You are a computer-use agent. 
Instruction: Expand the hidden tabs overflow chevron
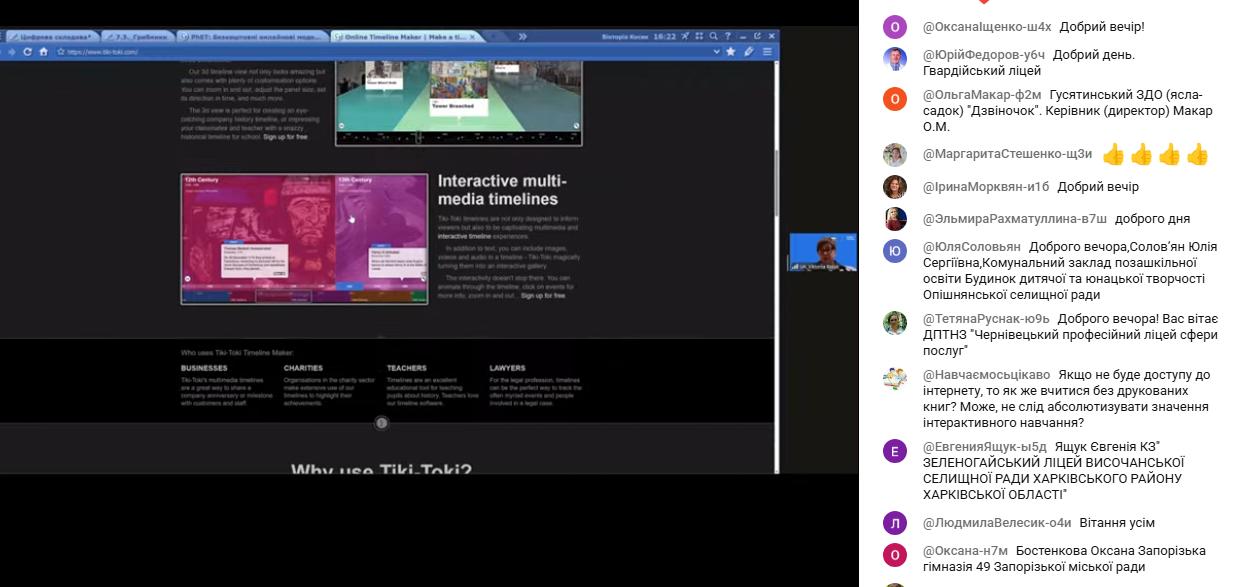[522, 36]
